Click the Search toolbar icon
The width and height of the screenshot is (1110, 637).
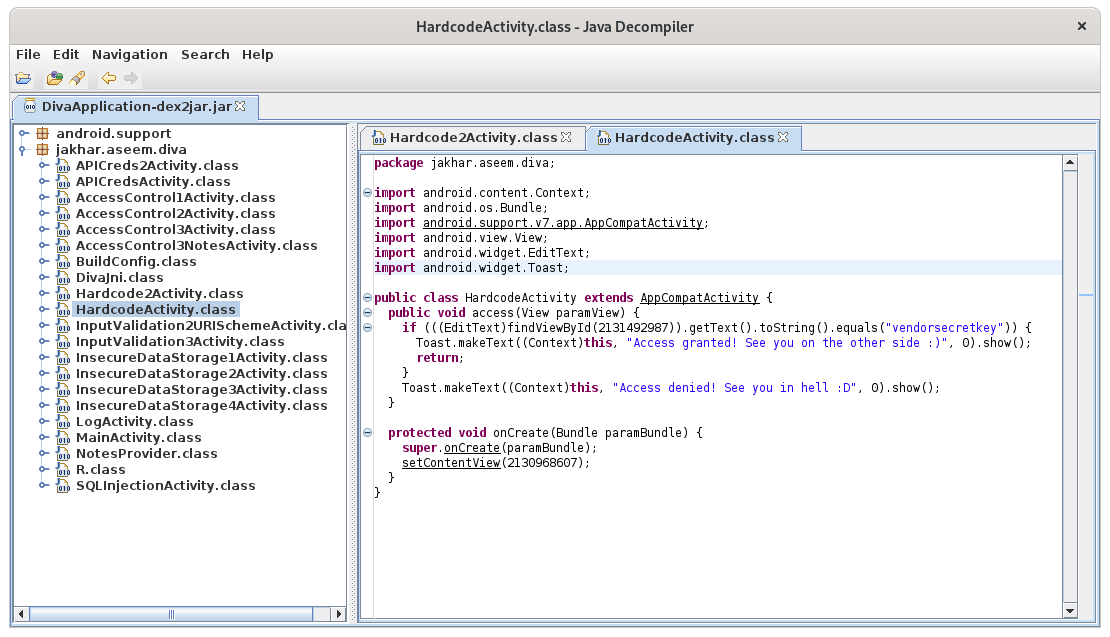point(77,78)
